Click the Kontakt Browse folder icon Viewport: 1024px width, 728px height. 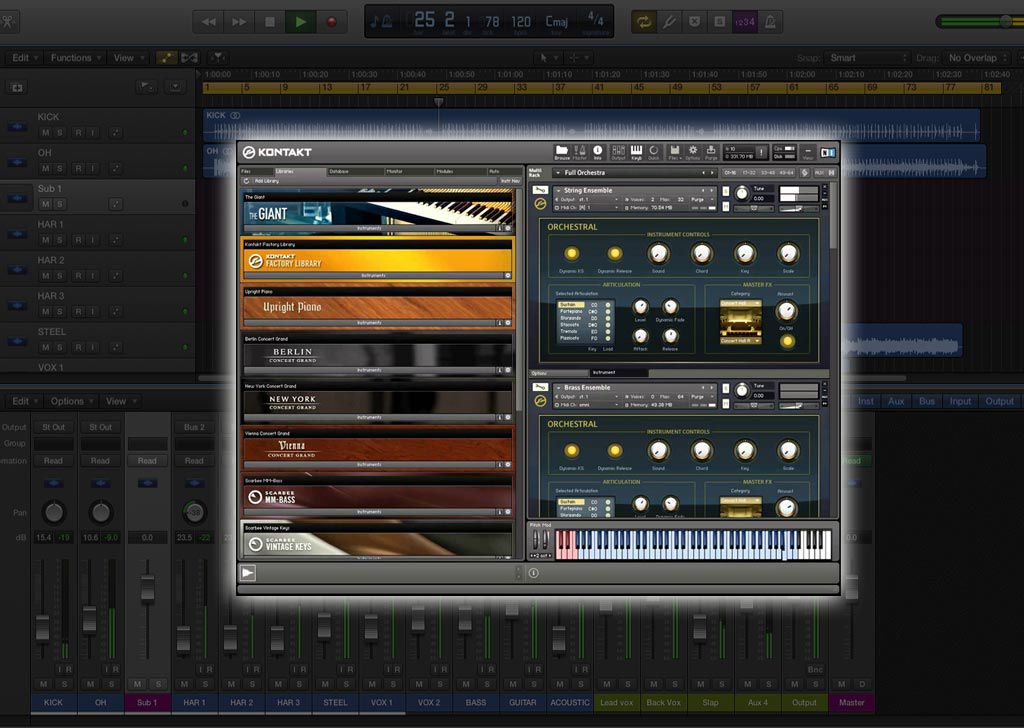pyautogui.click(x=562, y=151)
